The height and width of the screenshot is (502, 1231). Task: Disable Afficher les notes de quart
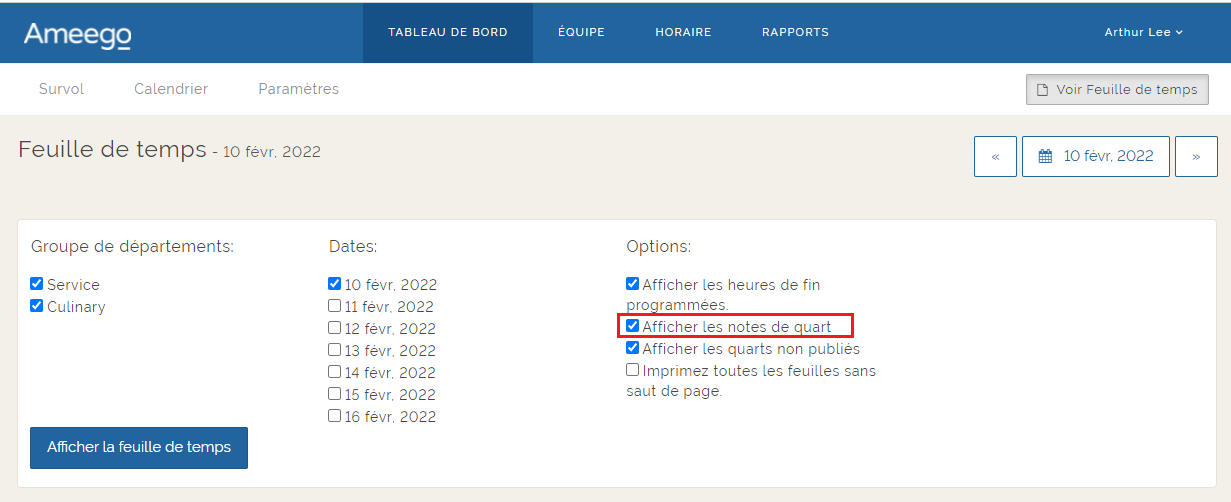[632, 326]
